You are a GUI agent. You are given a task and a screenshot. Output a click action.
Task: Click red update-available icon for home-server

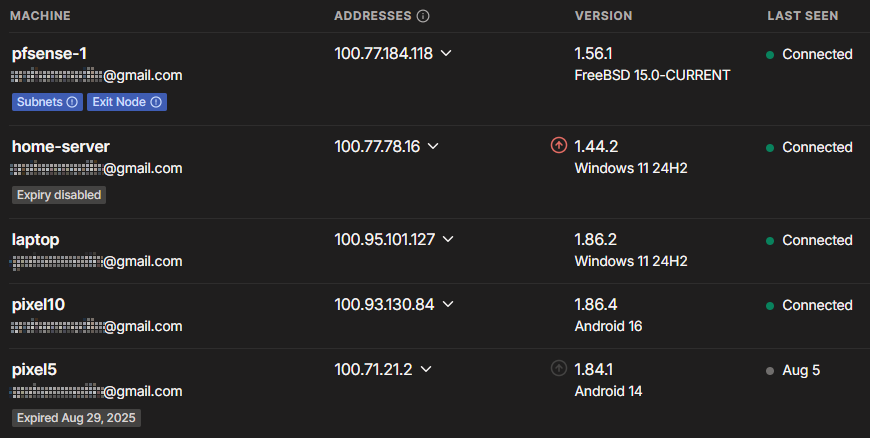pos(559,145)
